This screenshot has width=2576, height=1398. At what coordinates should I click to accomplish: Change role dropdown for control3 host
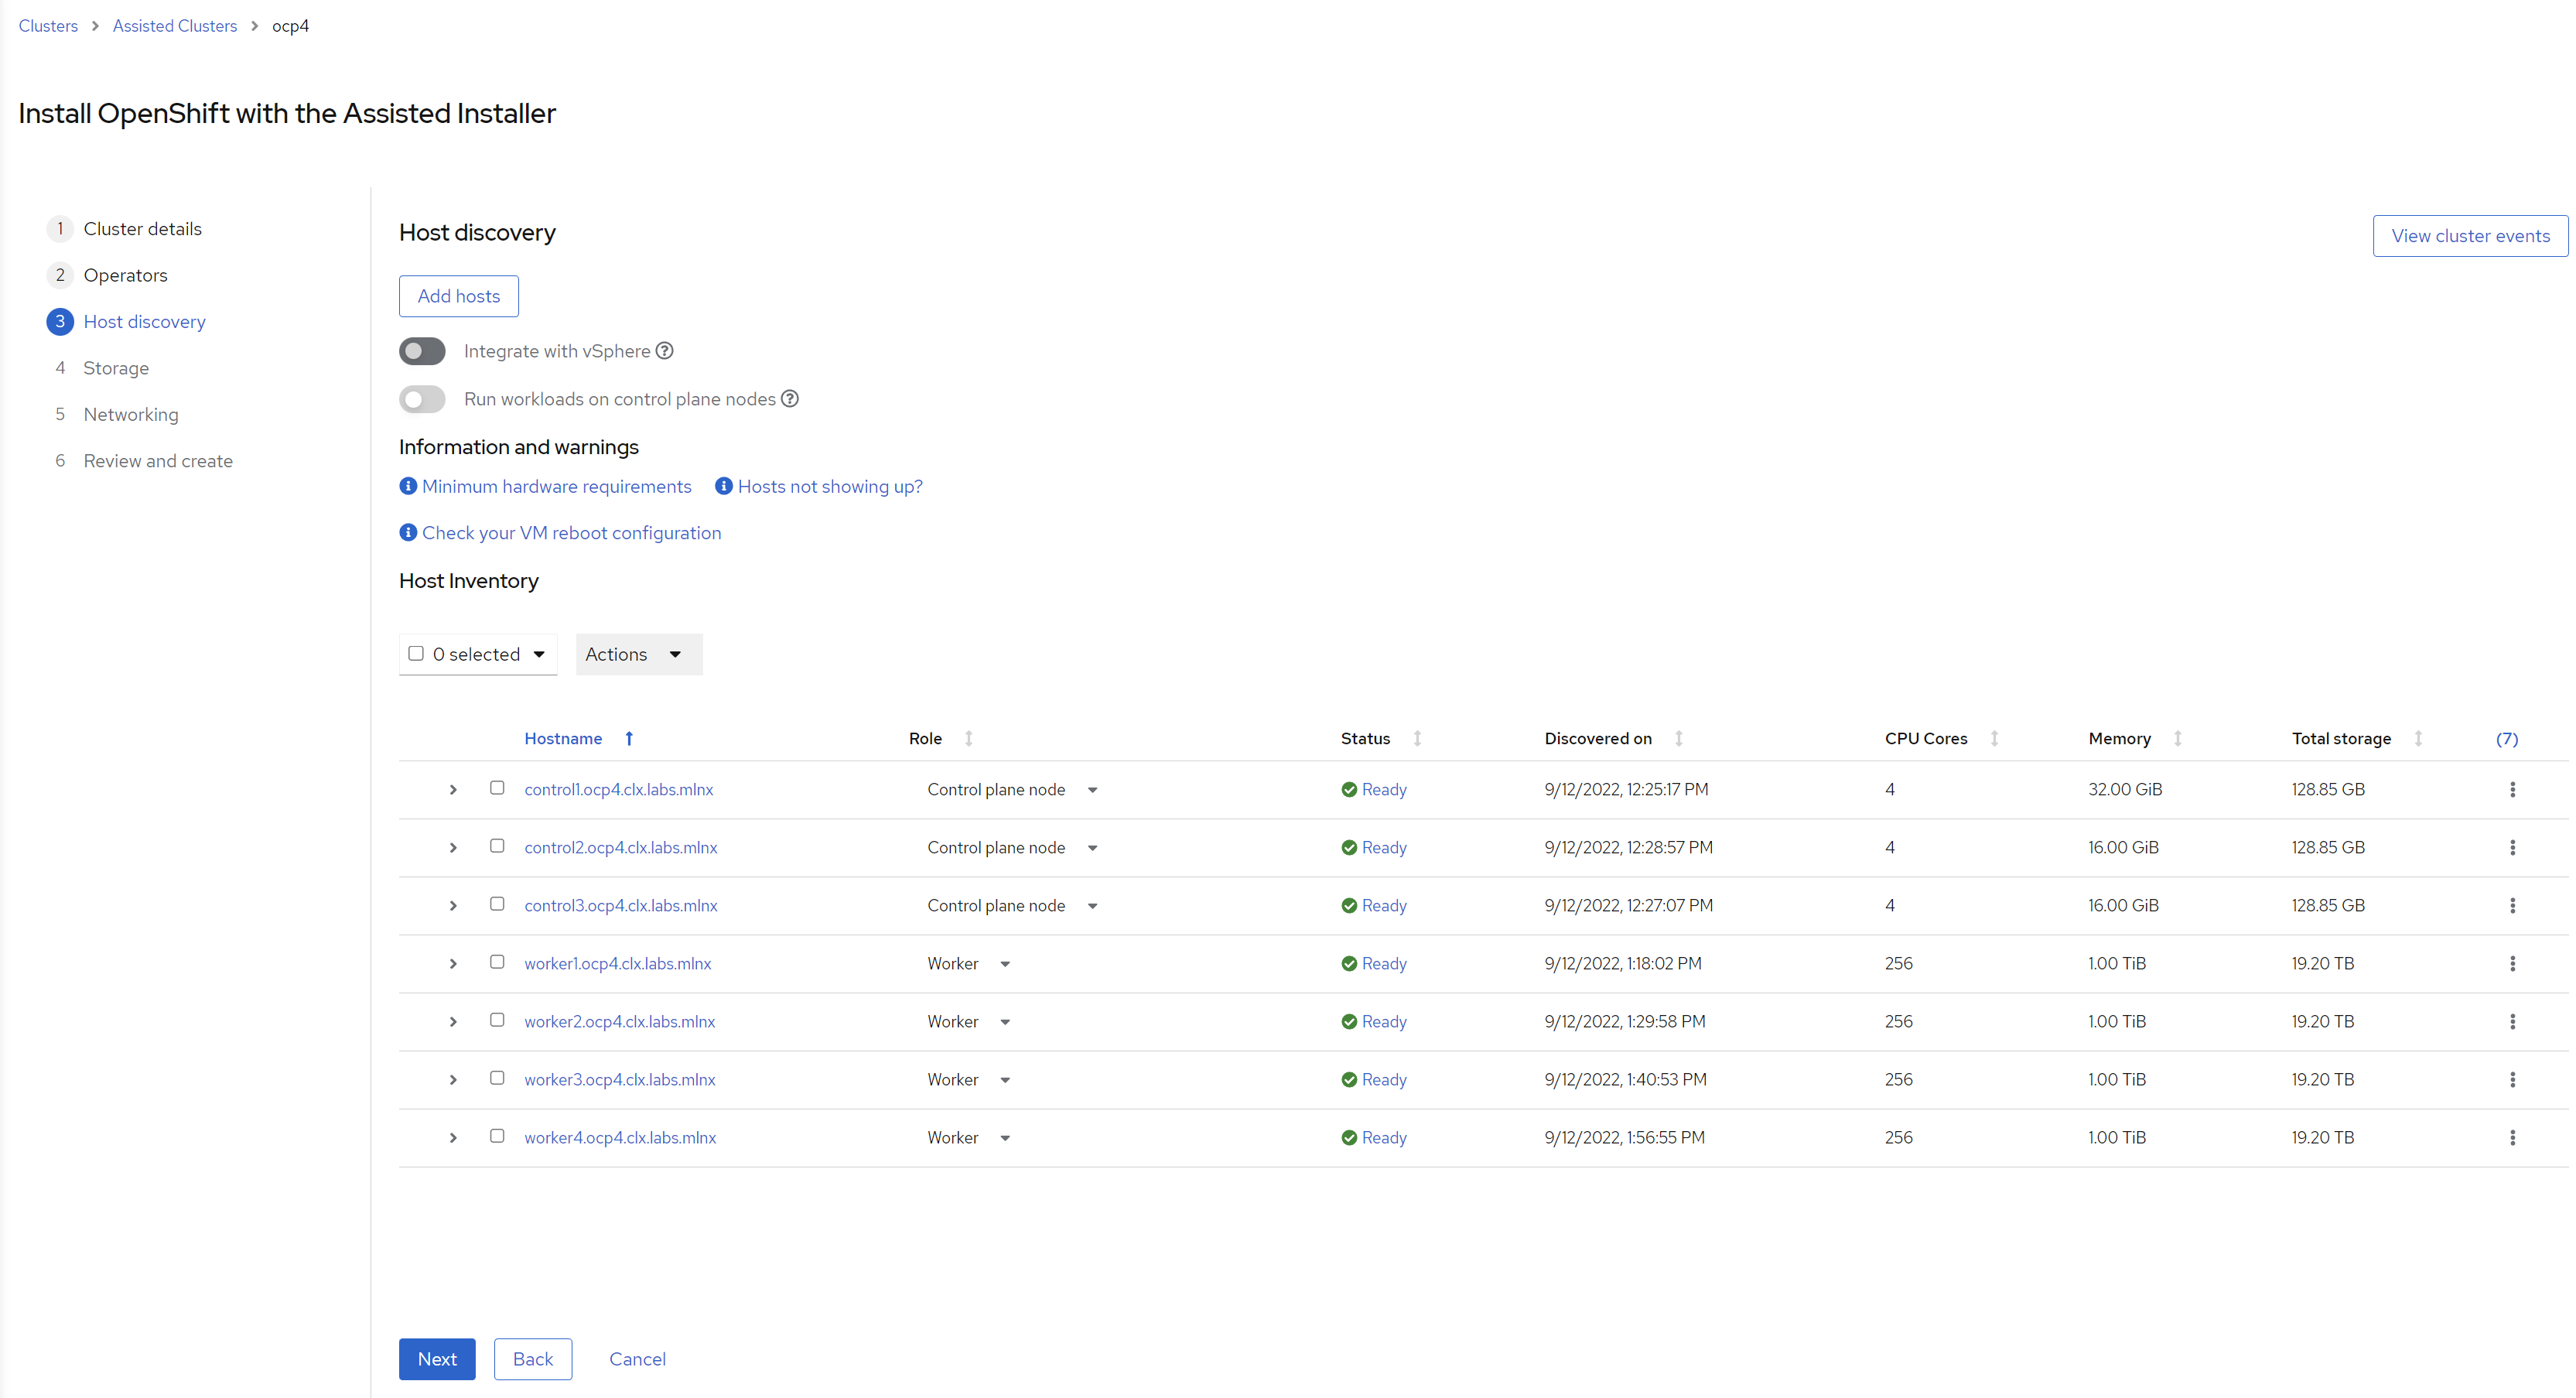1012,906
